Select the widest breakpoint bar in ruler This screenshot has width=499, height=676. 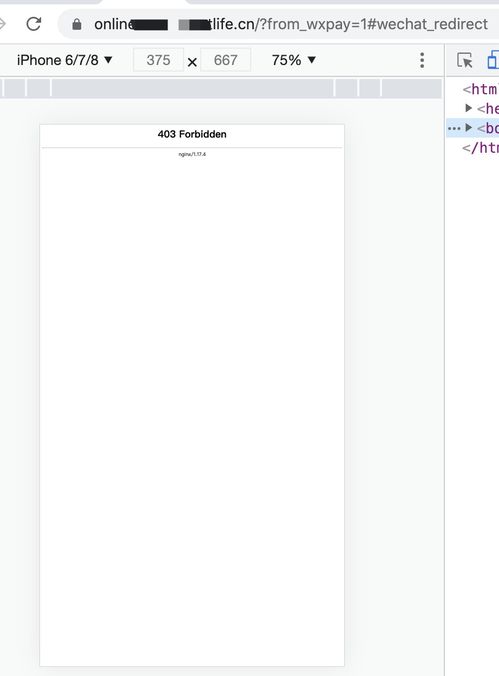coord(192,88)
